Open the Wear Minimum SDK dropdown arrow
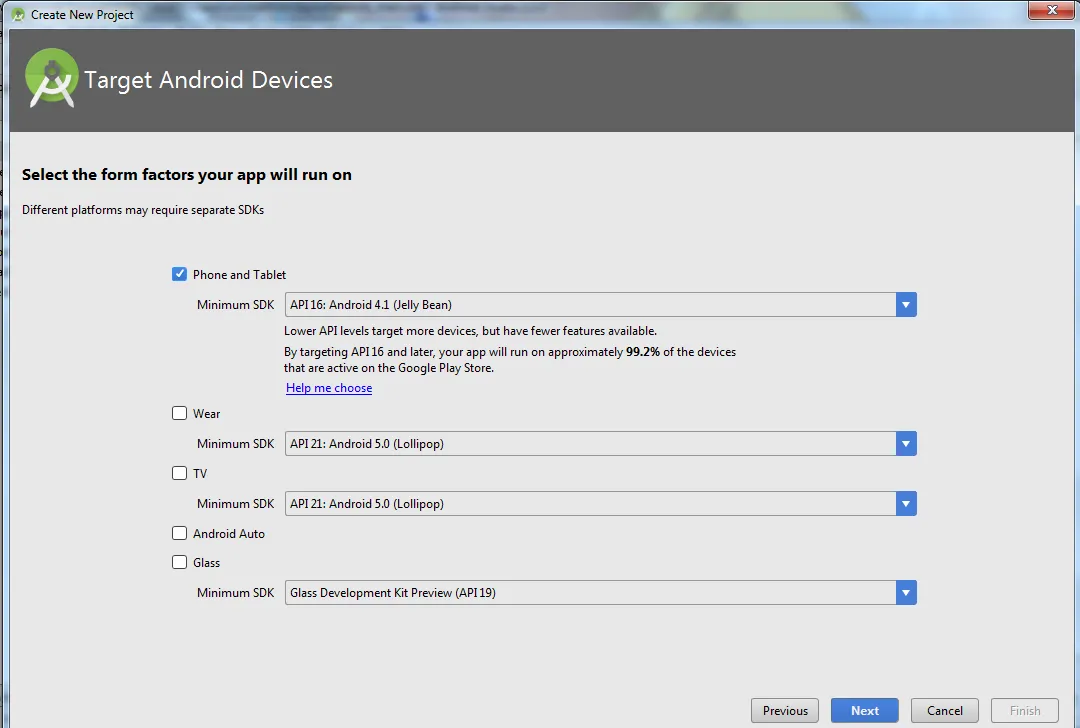The height and width of the screenshot is (728, 1080). [906, 444]
